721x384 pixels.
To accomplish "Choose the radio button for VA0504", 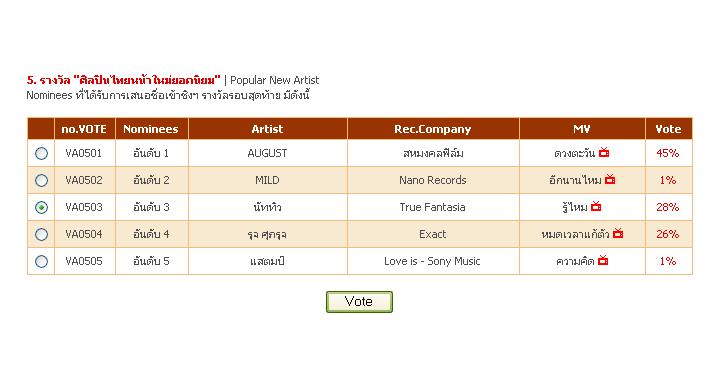I will 41,235.
